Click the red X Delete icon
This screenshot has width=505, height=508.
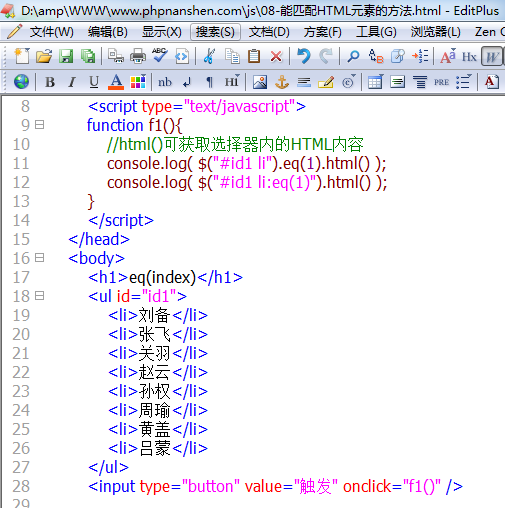point(276,56)
